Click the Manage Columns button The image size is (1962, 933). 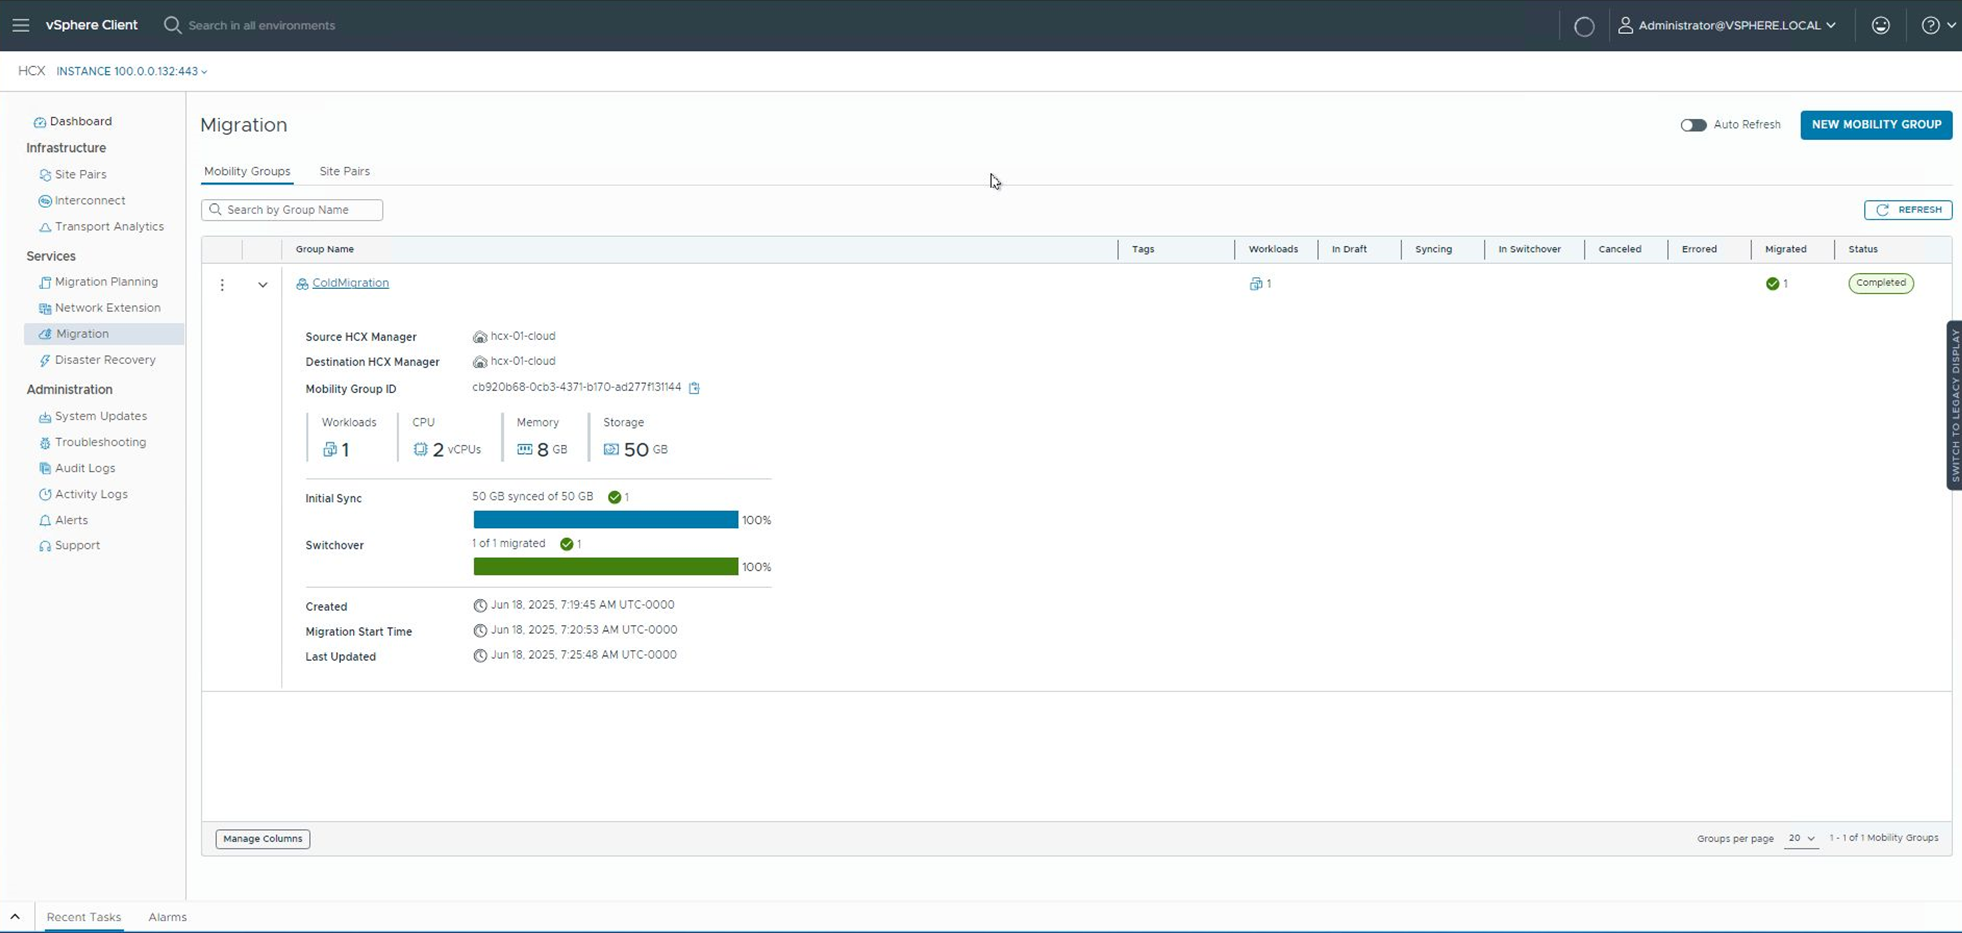(x=262, y=839)
